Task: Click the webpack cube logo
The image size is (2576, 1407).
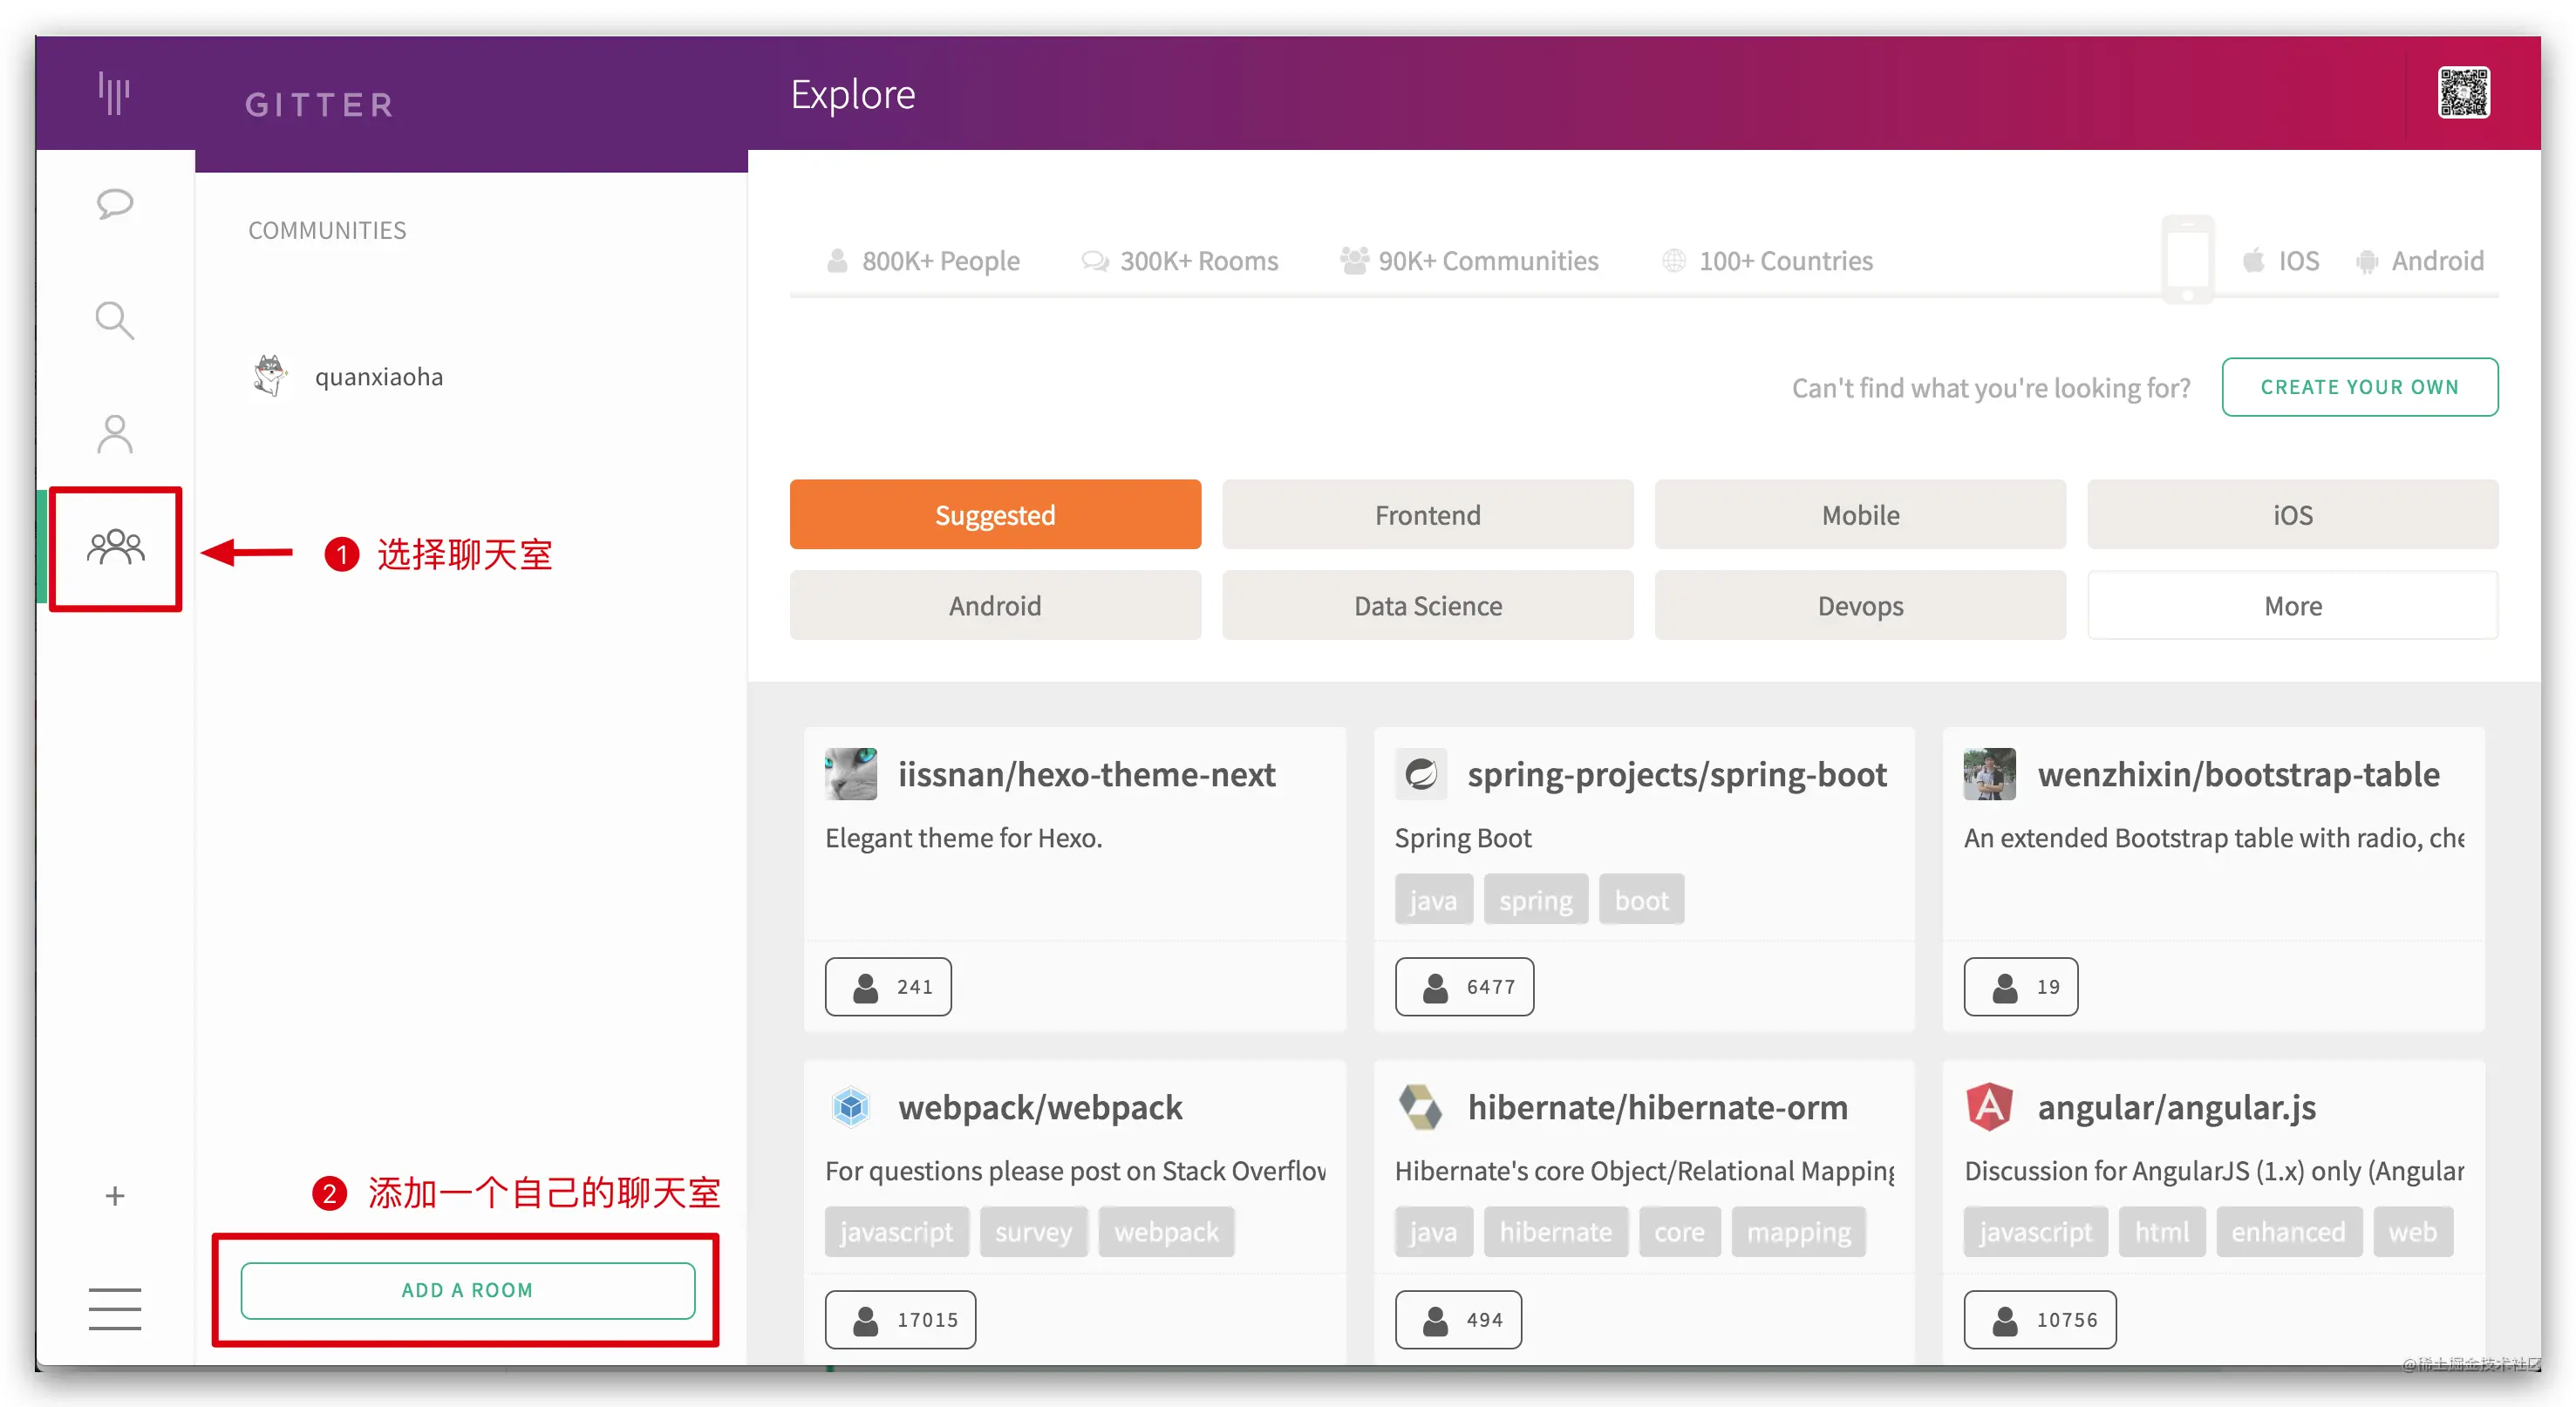Action: pos(851,1107)
